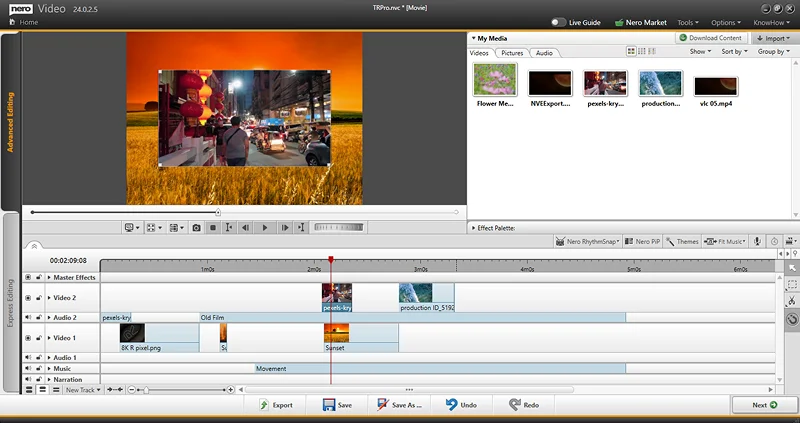
Task: Expand the Effect Palette panel
Action: [x=472, y=228]
